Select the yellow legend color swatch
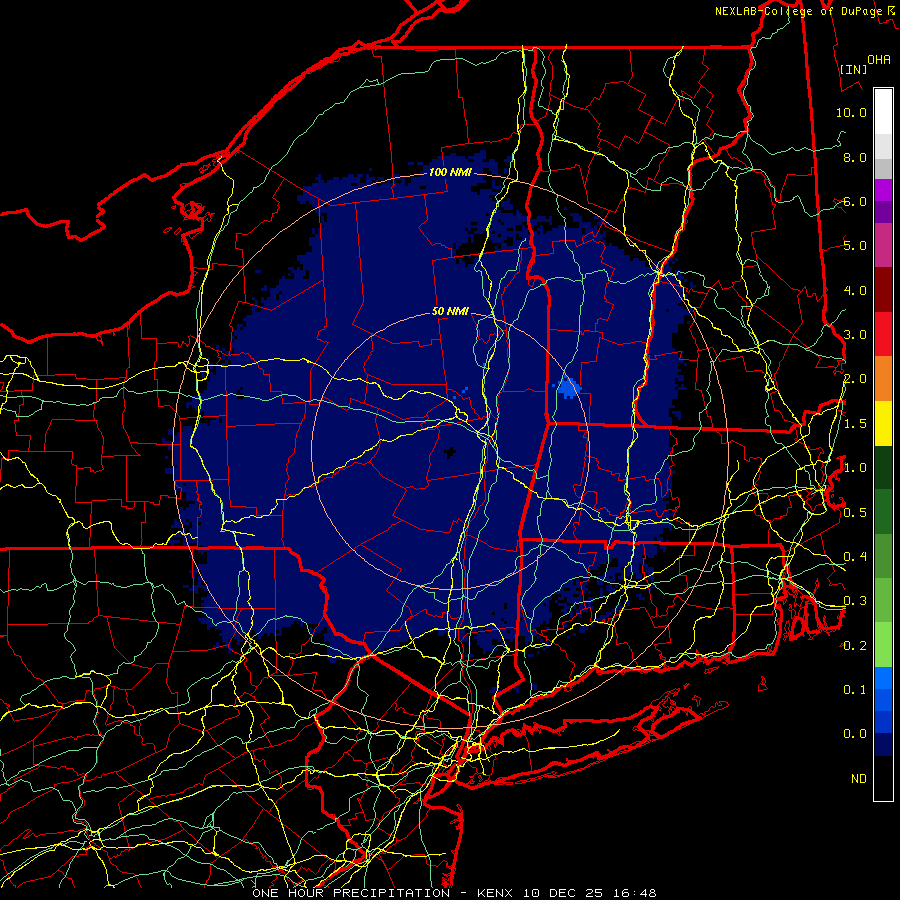Image resolution: width=900 pixels, height=900 pixels. click(x=883, y=423)
